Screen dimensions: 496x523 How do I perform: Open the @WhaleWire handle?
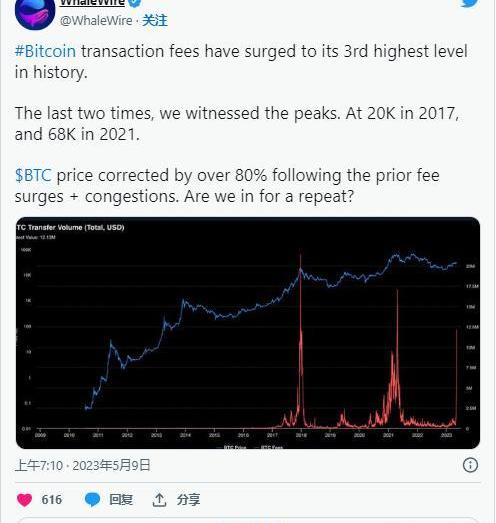click(96, 21)
